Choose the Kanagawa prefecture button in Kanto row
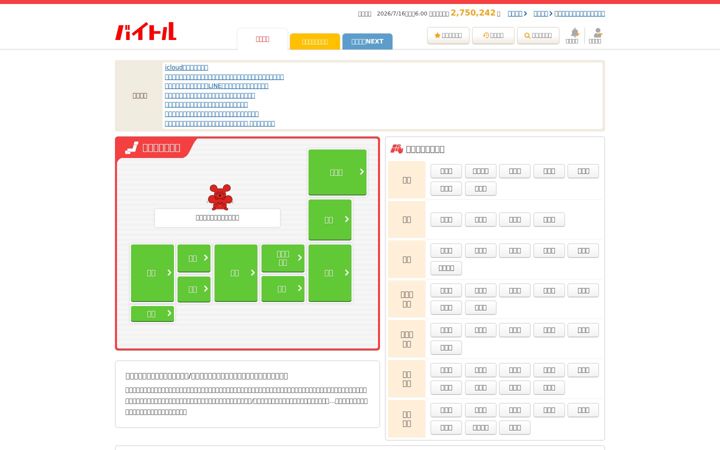Screen dimensions: 720x450 [x=480, y=171]
